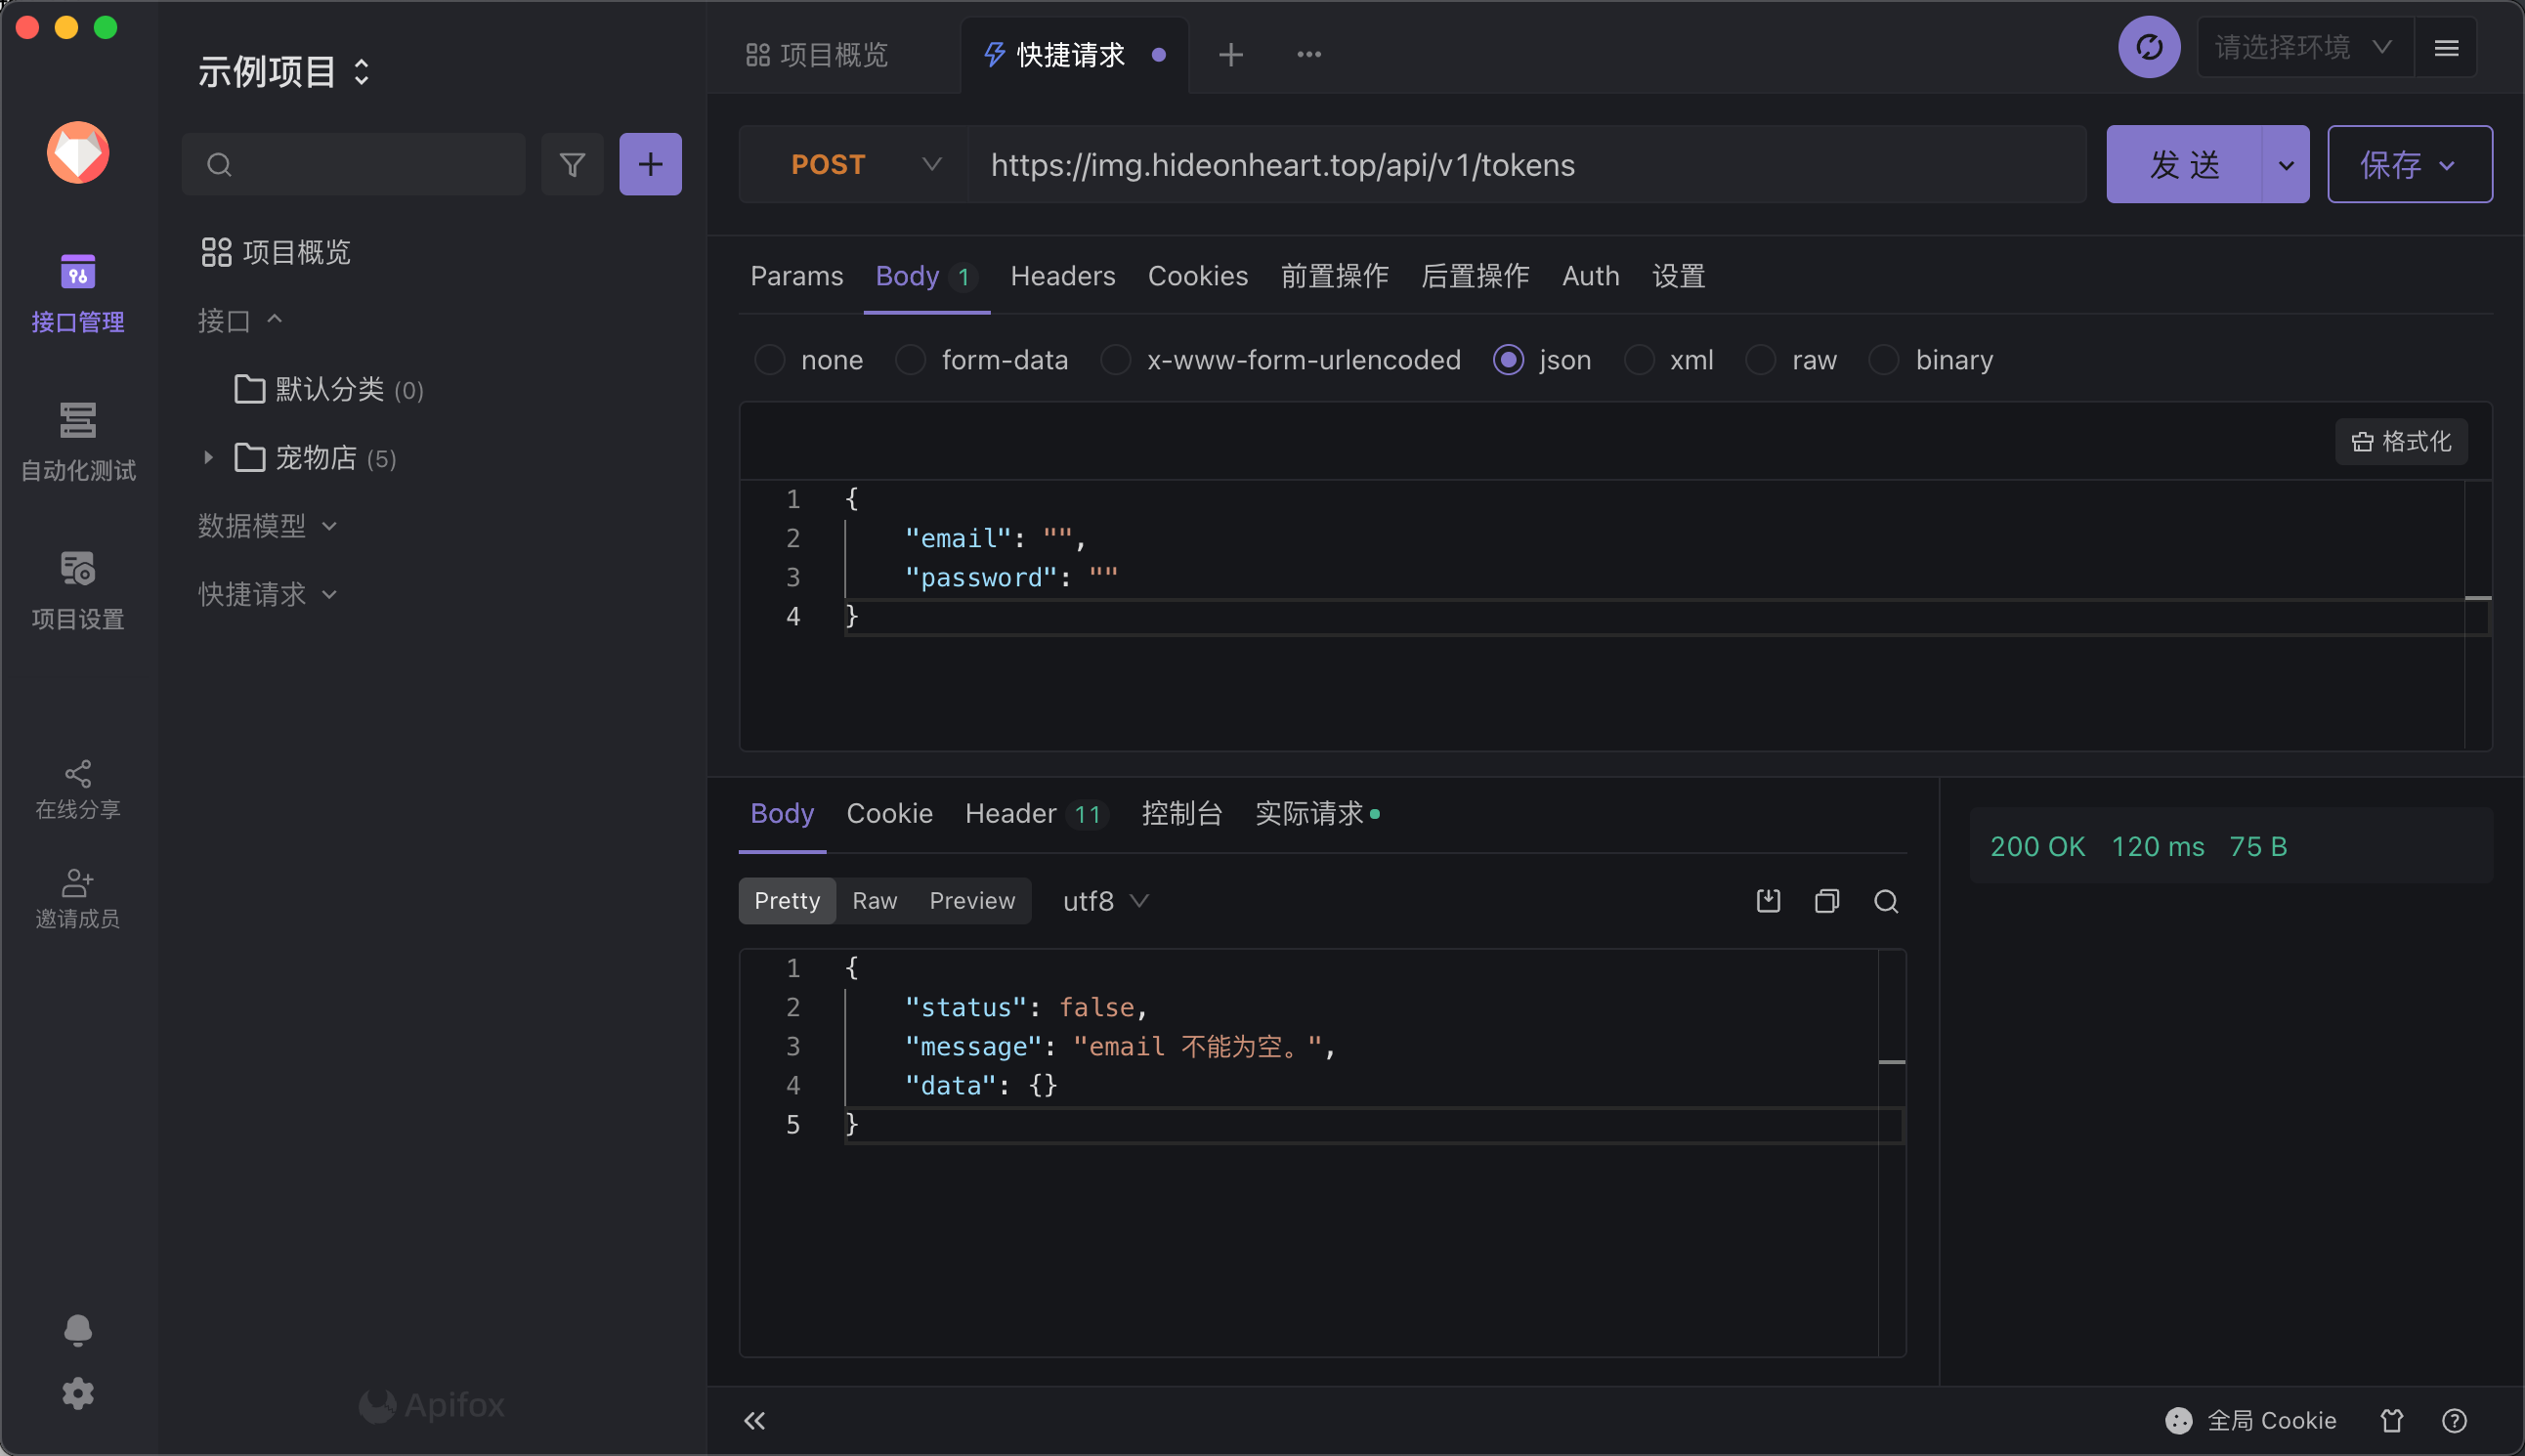Copy the response body
The width and height of the screenshot is (2525, 1456).
click(x=1827, y=901)
